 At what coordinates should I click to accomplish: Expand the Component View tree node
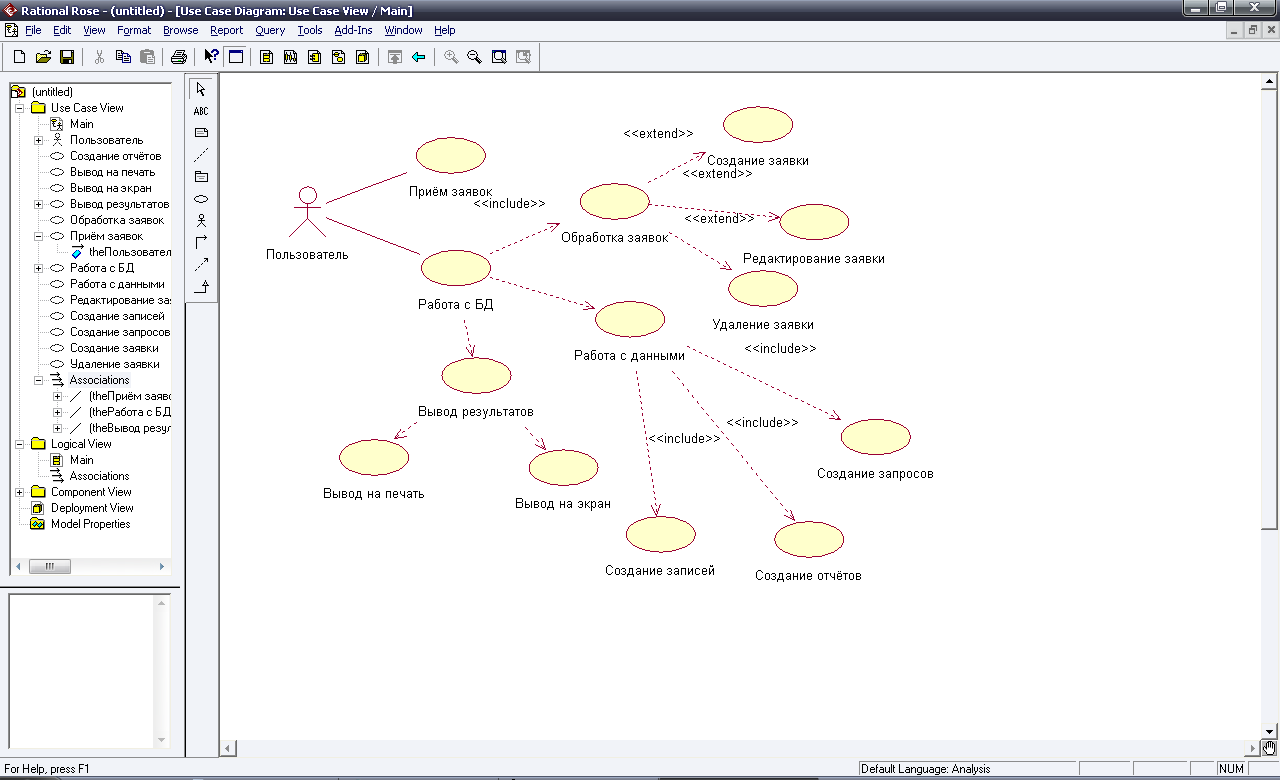20,492
